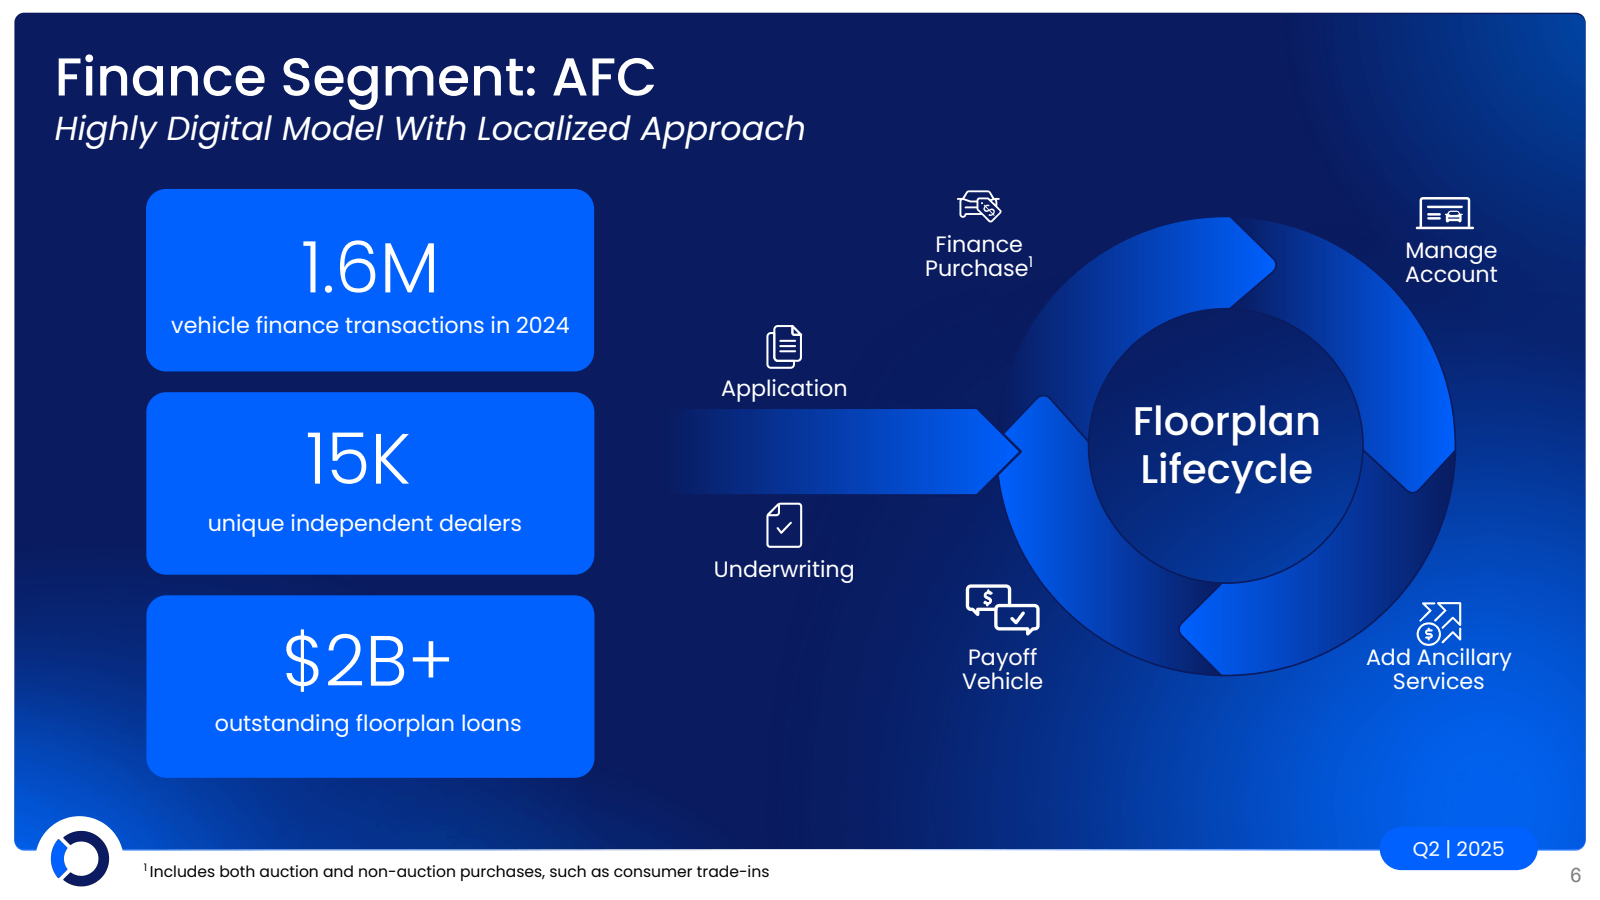Select the $2B+ outstanding floorplan loans card
The image size is (1600, 900).
pos(370,686)
